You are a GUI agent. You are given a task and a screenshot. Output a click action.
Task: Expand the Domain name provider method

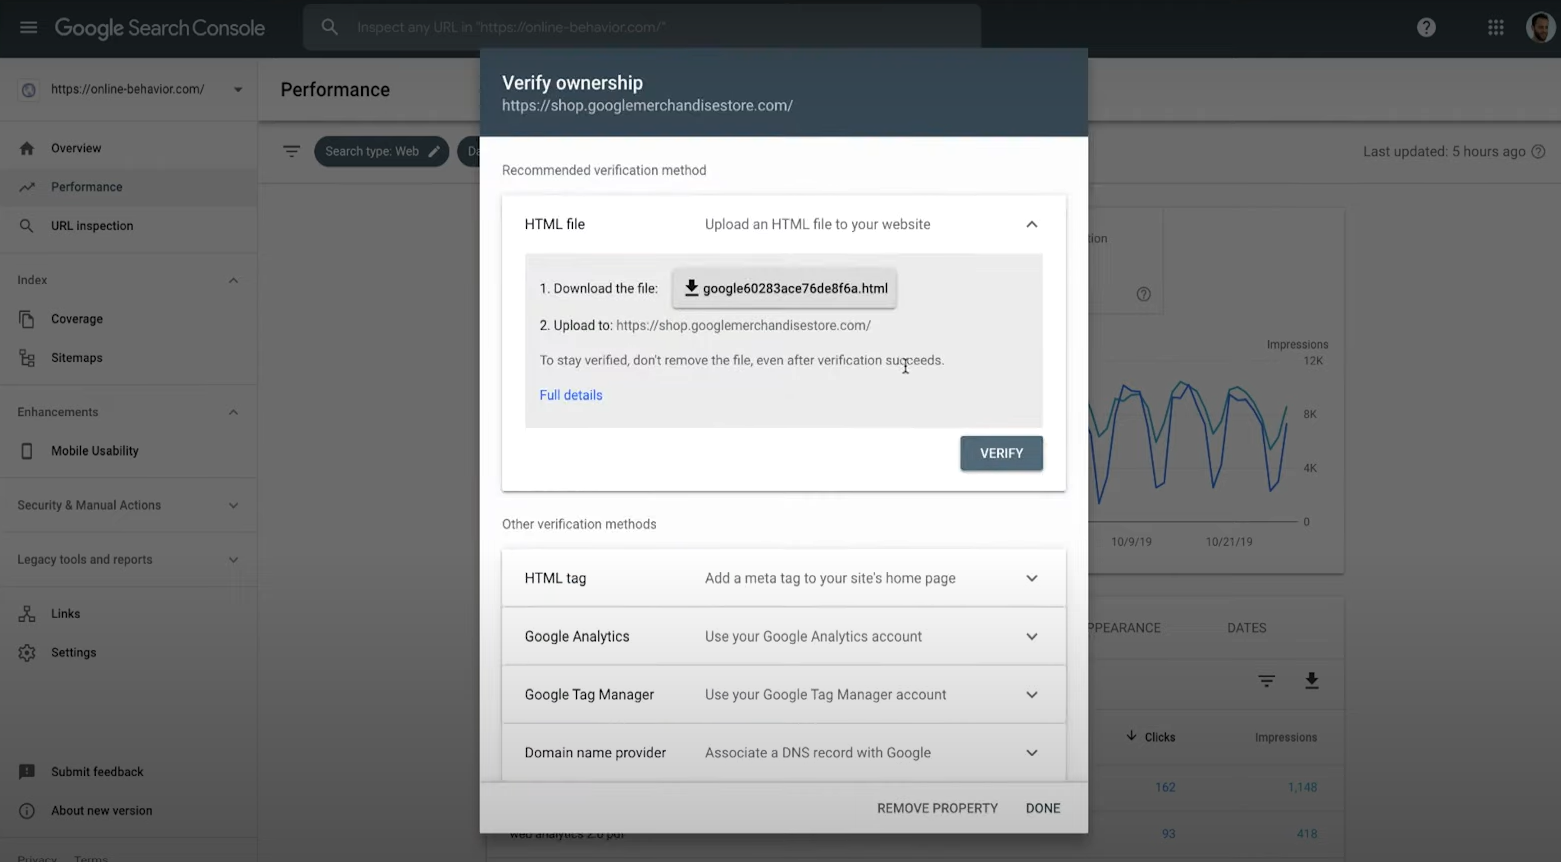(1032, 753)
